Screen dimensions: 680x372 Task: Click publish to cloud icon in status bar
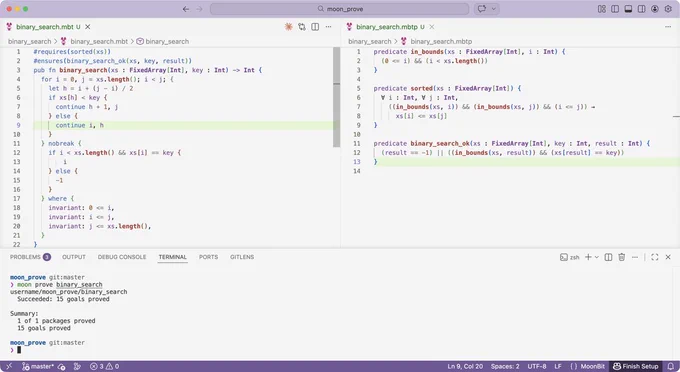[x=61, y=366]
